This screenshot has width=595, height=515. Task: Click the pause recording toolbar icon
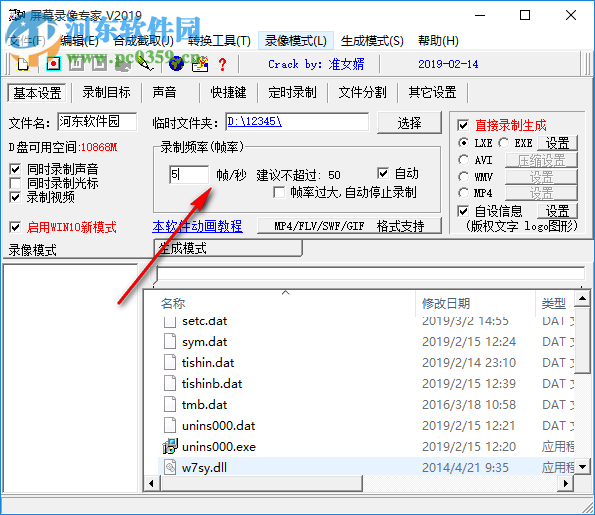[76, 64]
